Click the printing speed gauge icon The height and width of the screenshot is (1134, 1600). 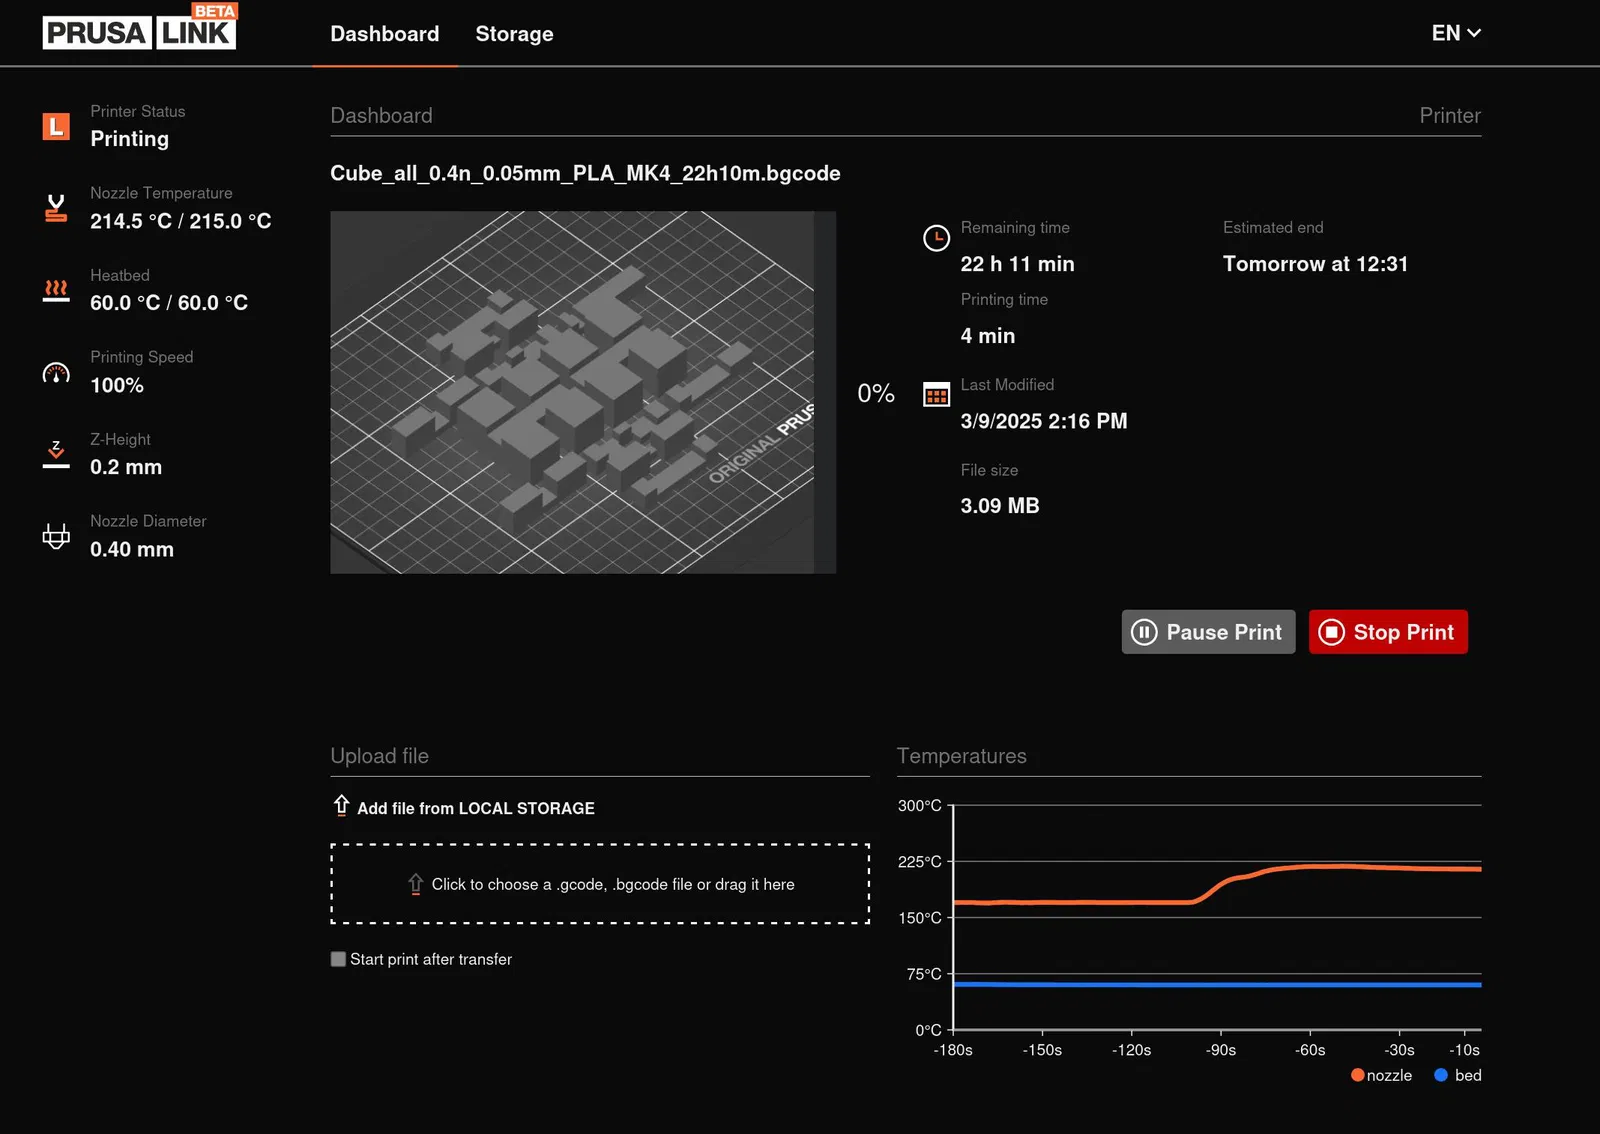[x=56, y=373]
